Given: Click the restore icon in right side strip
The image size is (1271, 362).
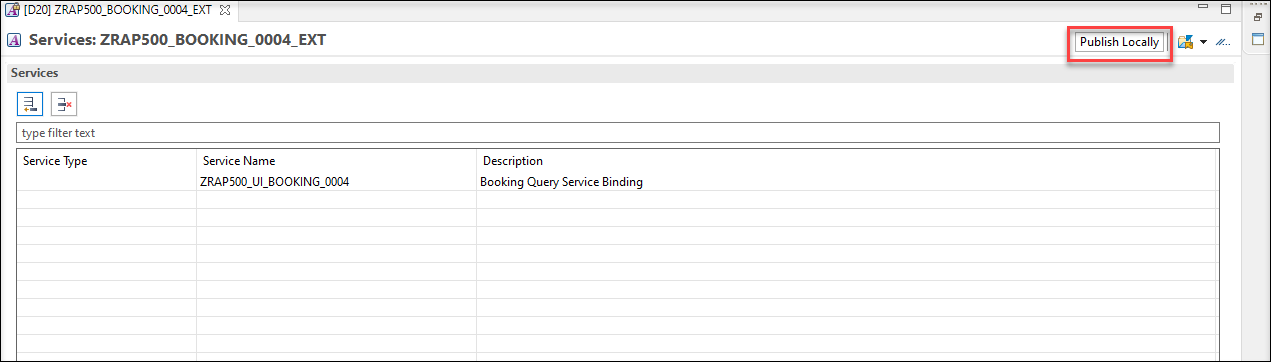Looking at the screenshot, I should click(x=1258, y=17).
